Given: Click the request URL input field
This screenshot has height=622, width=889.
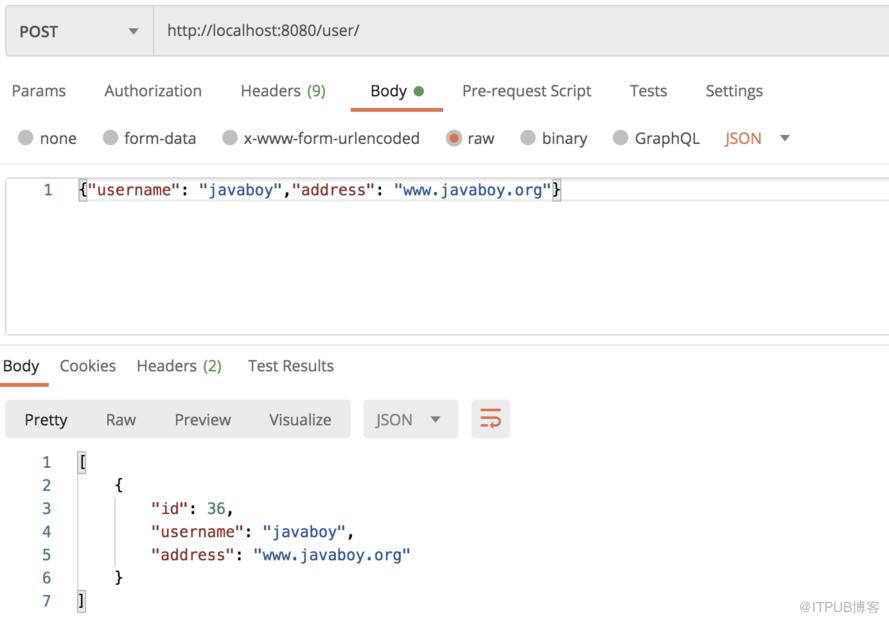Looking at the screenshot, I should tap(521, 31).
